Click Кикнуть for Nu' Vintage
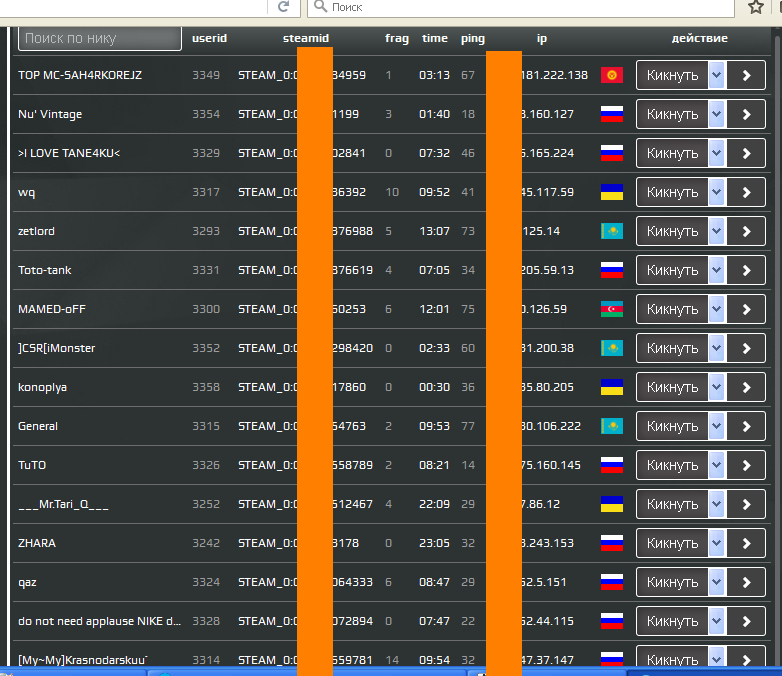This screenshot has height=676, width=782. (x=672, y=114)
